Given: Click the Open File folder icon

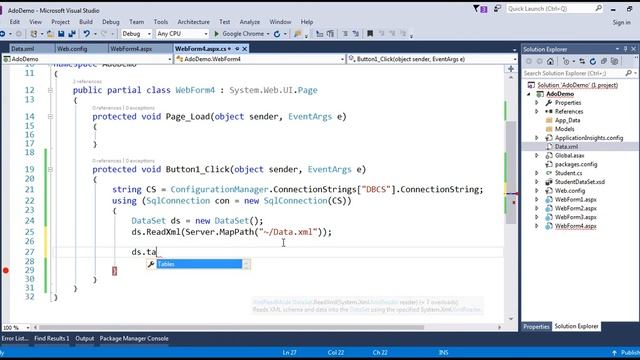Looking at the screenshot, I should point(50,34).
